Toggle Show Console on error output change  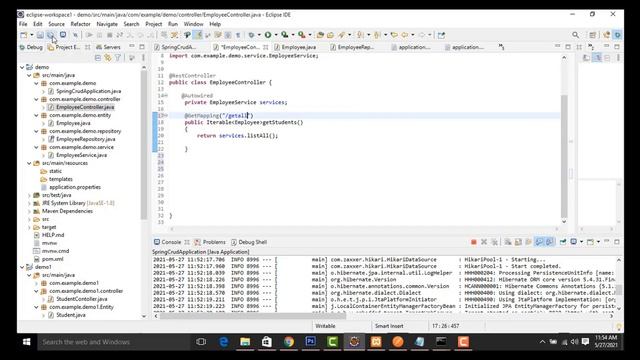549,242
